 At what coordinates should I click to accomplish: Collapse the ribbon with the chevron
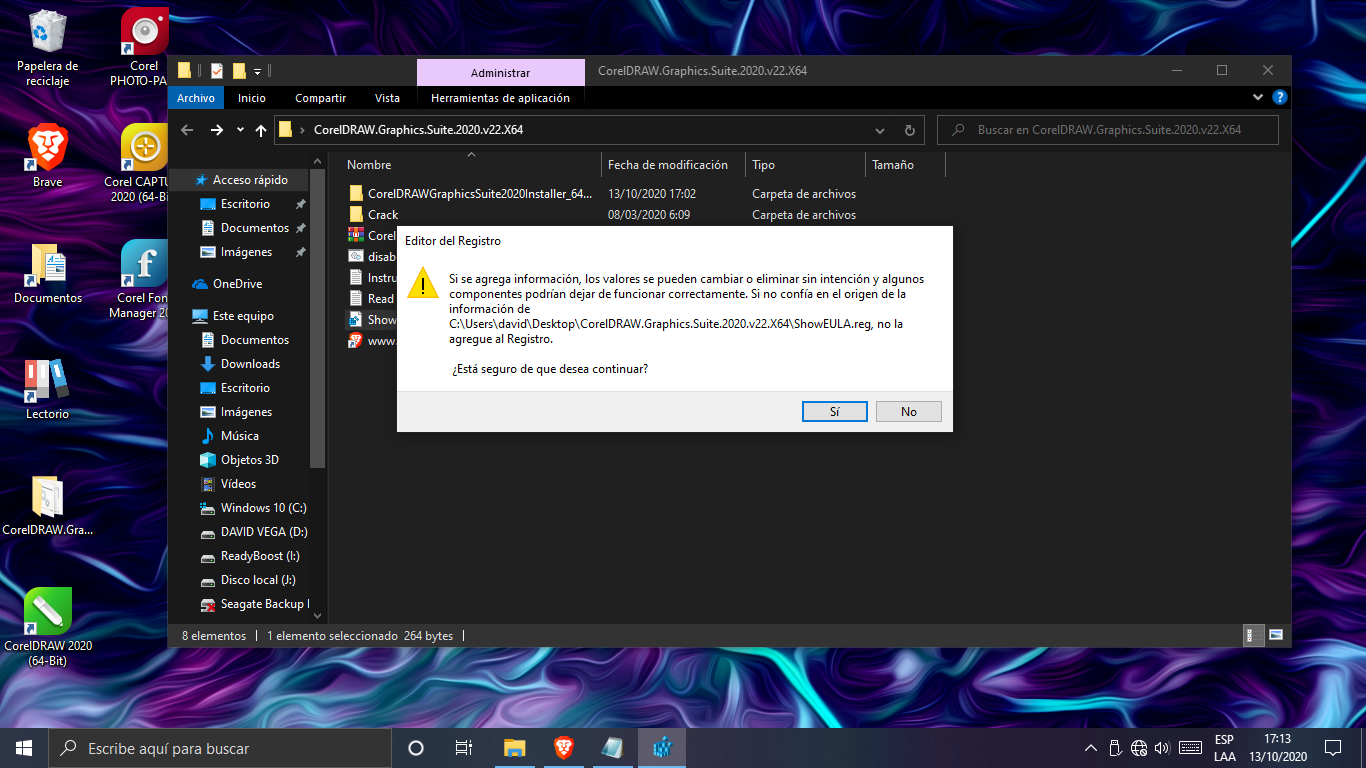(1258, 98)
